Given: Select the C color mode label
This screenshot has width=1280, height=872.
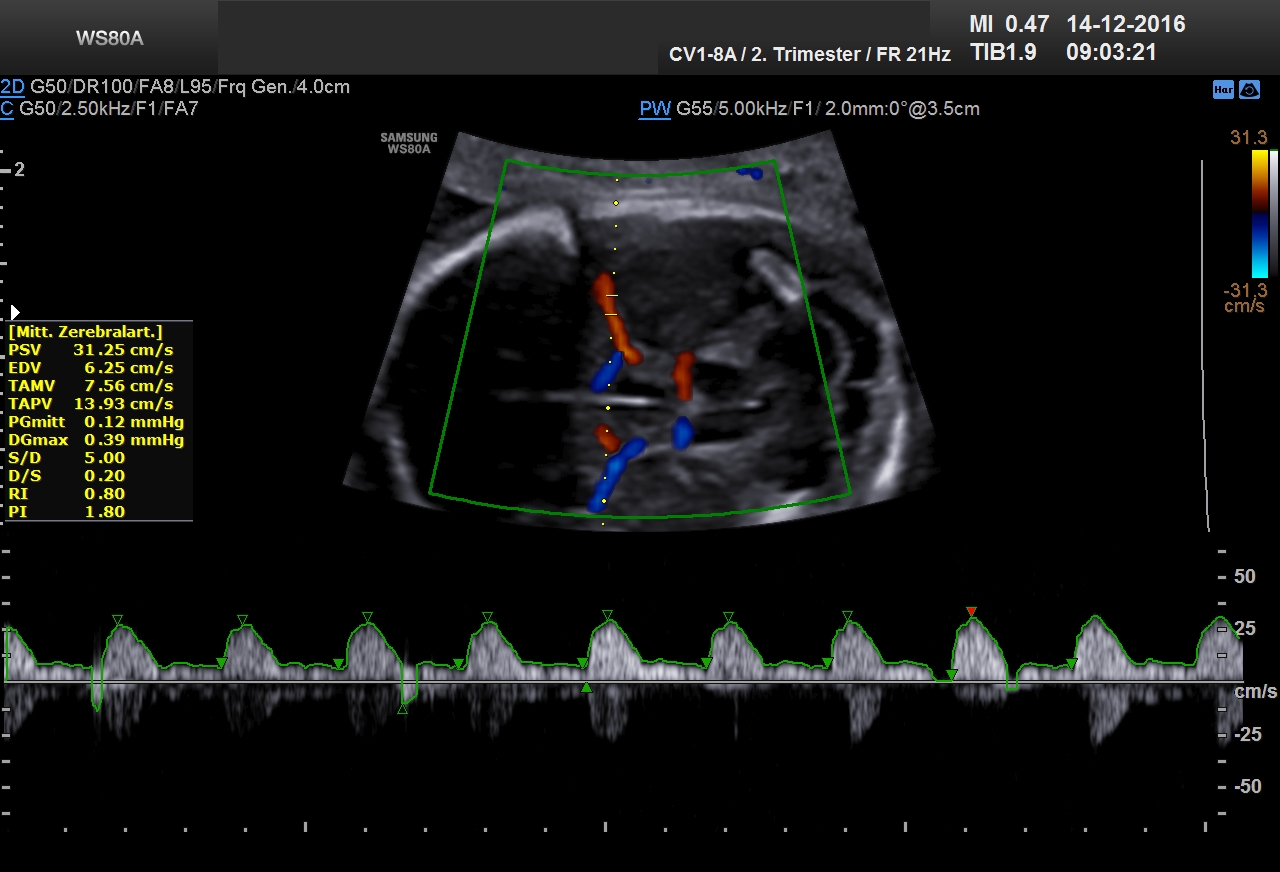Looking at the screenshot, I should coord(7,108).
